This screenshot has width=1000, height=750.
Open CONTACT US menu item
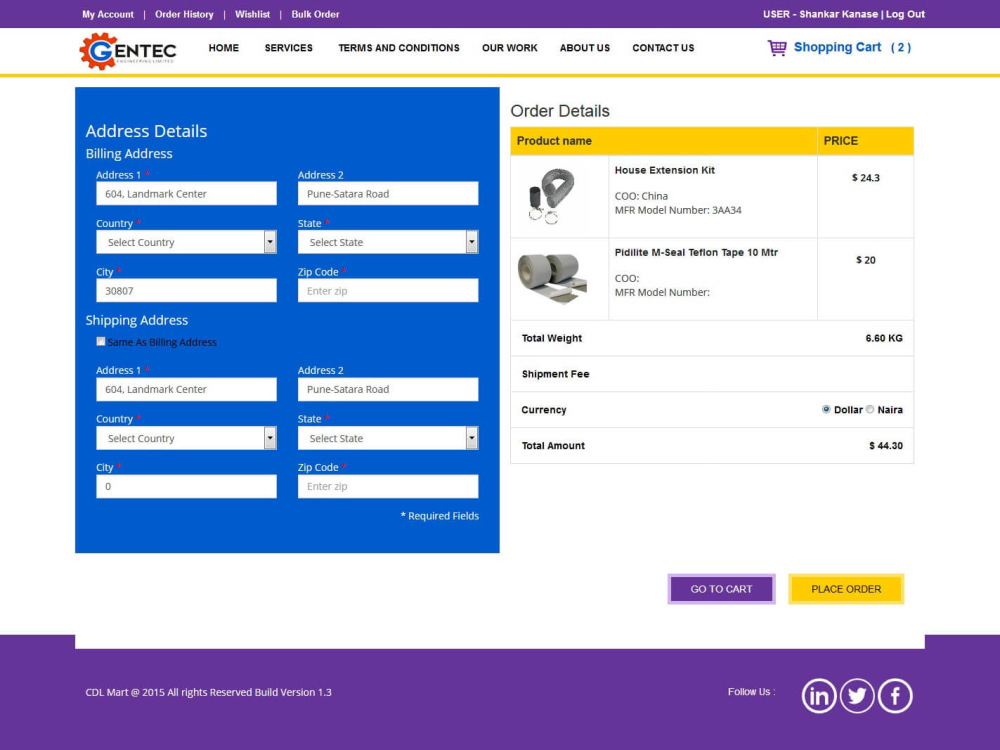pos(663,48)
